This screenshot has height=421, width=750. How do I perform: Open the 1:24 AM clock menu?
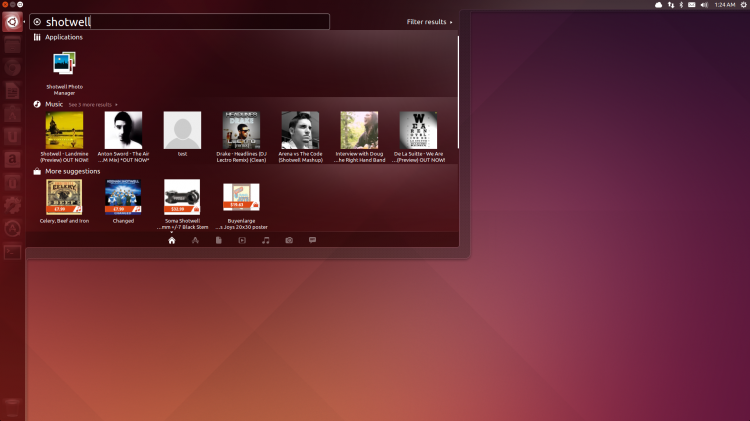click(725, 5)
